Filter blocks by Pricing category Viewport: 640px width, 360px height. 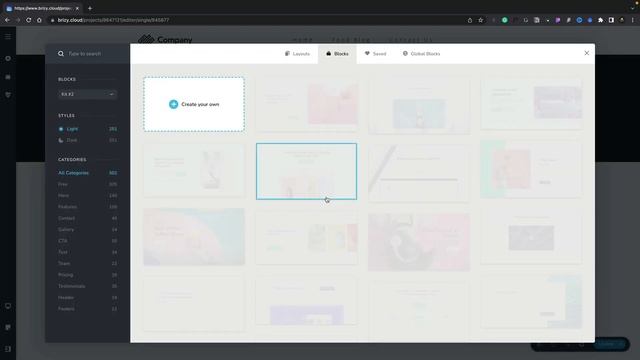(x=87, y=275)
